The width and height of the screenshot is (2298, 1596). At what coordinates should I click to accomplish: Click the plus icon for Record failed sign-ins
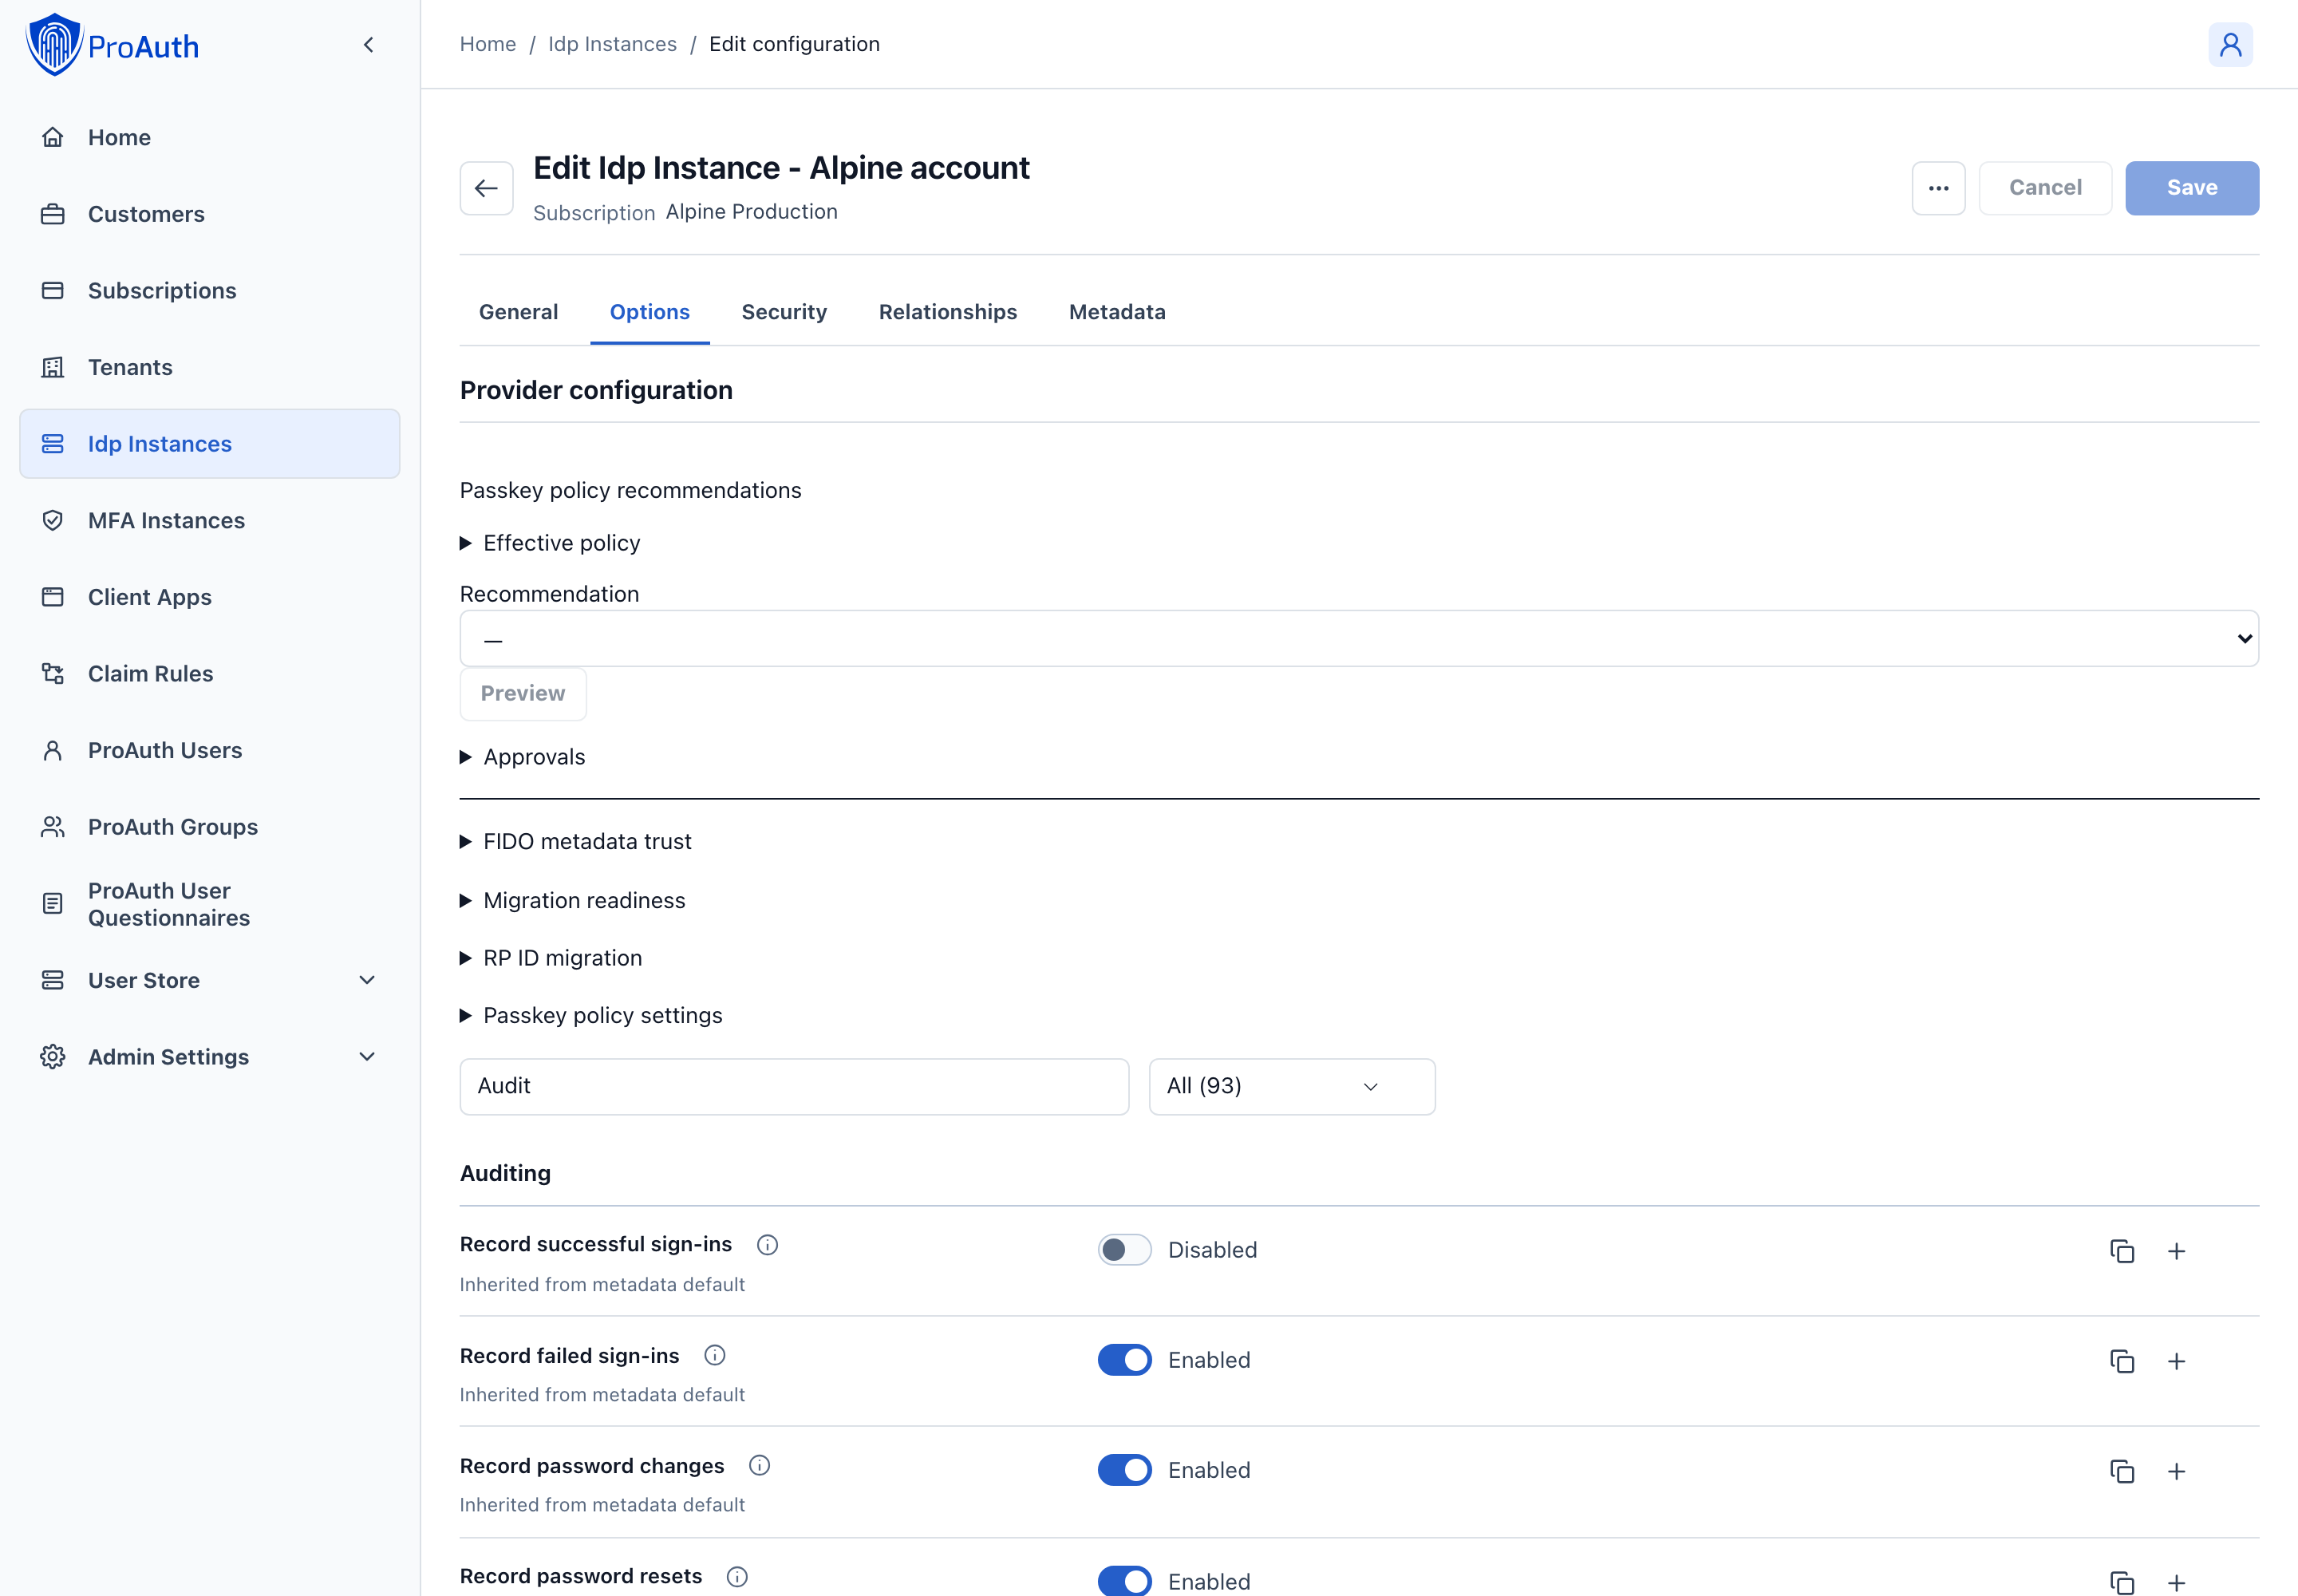point(2176,1361)
